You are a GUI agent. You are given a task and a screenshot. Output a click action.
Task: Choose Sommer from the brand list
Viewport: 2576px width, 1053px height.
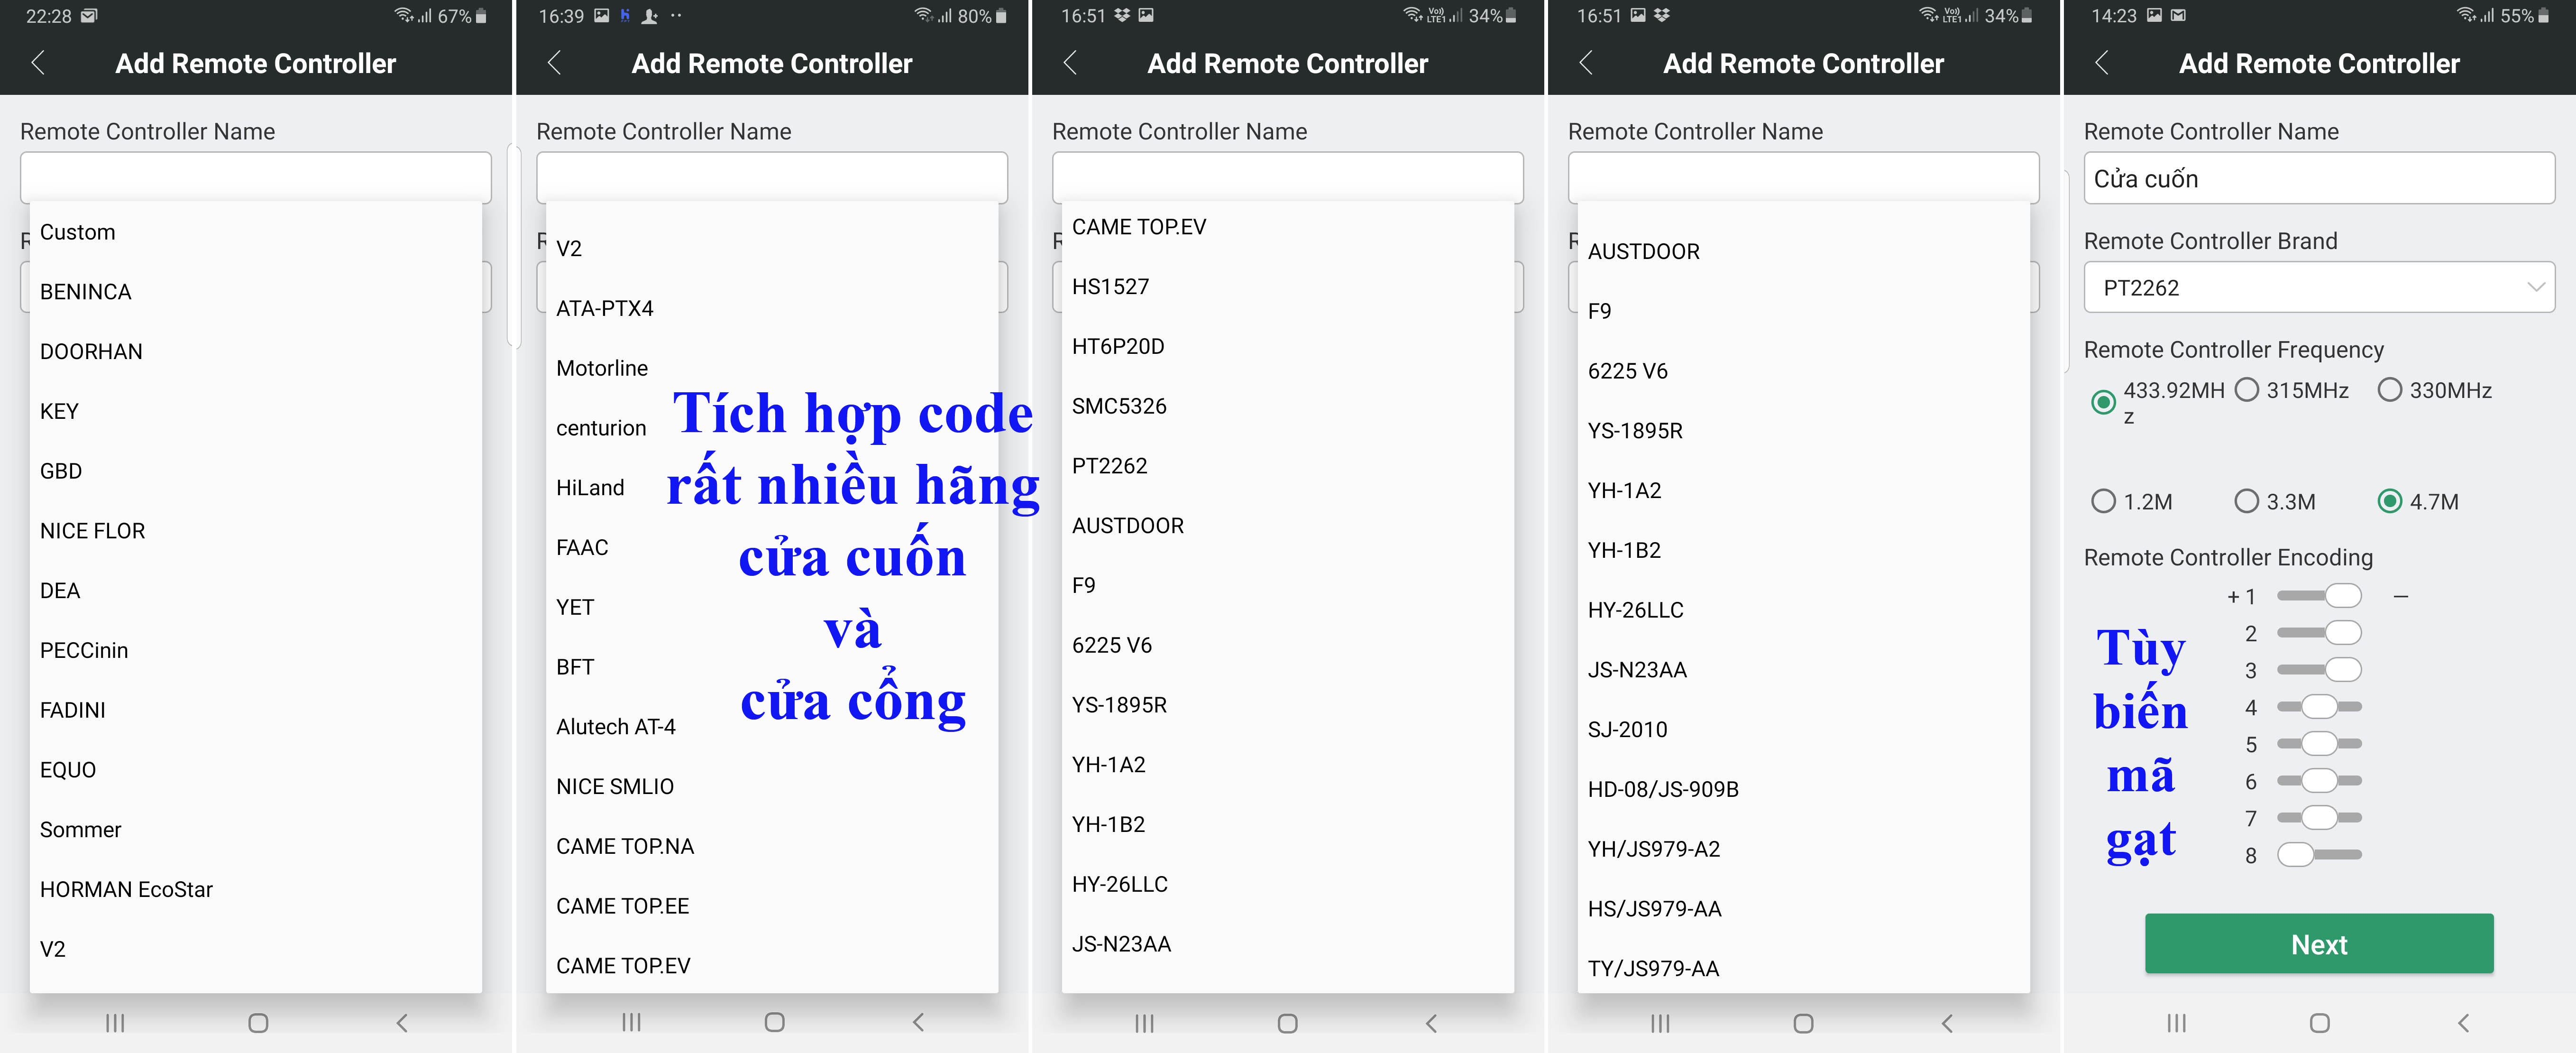tap(256, 830)
